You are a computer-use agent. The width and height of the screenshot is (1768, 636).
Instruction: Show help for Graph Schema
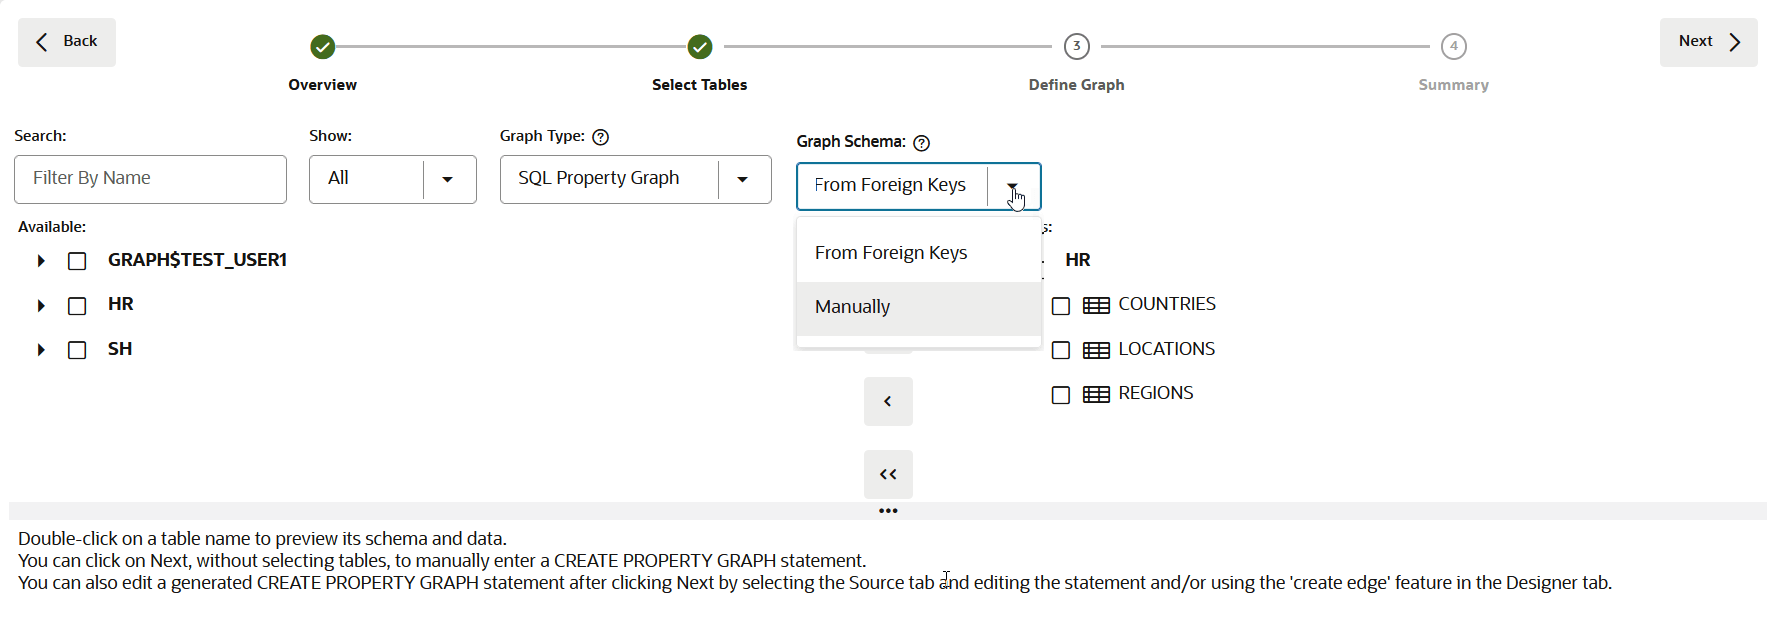922,143
